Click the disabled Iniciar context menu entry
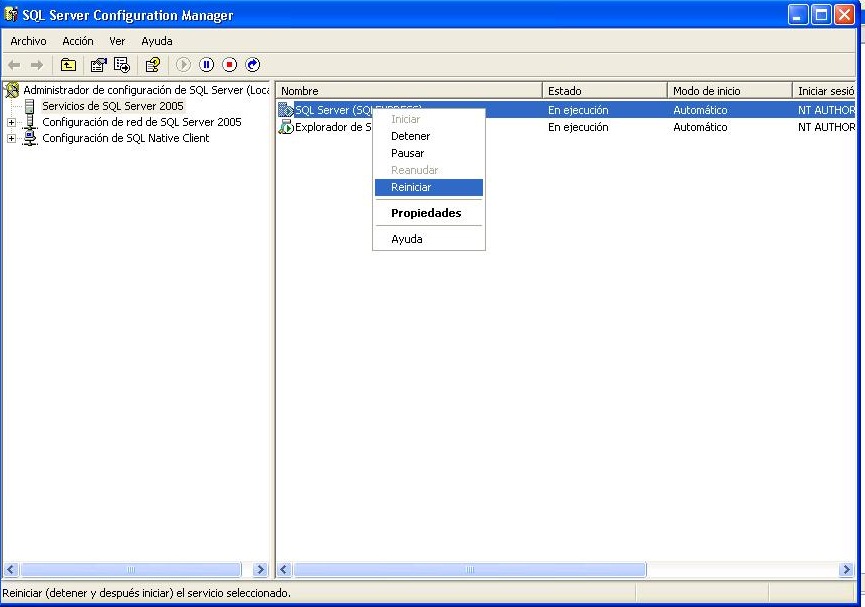The image size is (865, 607). (x=429, y=119)
